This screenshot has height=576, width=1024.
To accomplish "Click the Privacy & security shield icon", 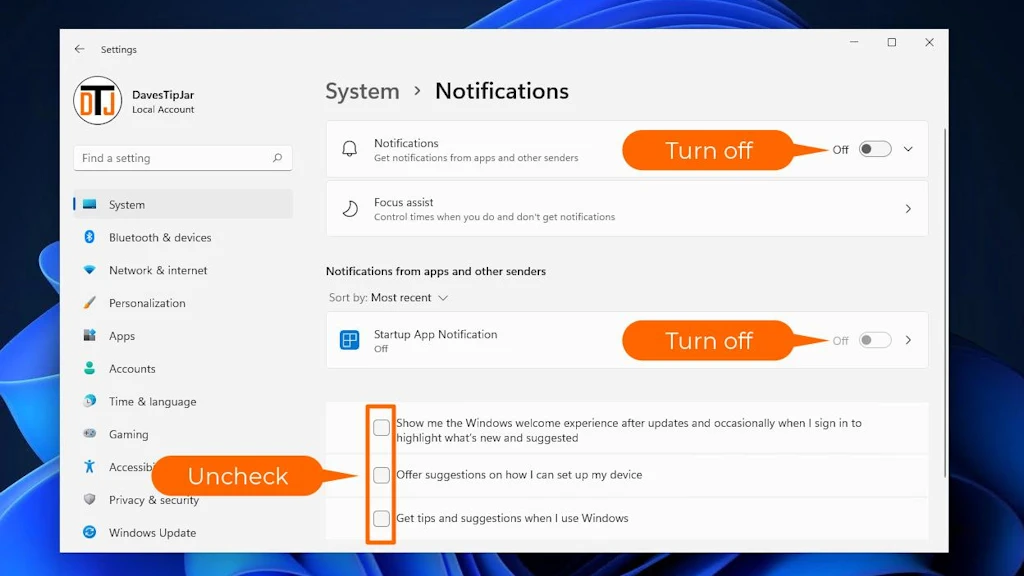I will point(89,499).
